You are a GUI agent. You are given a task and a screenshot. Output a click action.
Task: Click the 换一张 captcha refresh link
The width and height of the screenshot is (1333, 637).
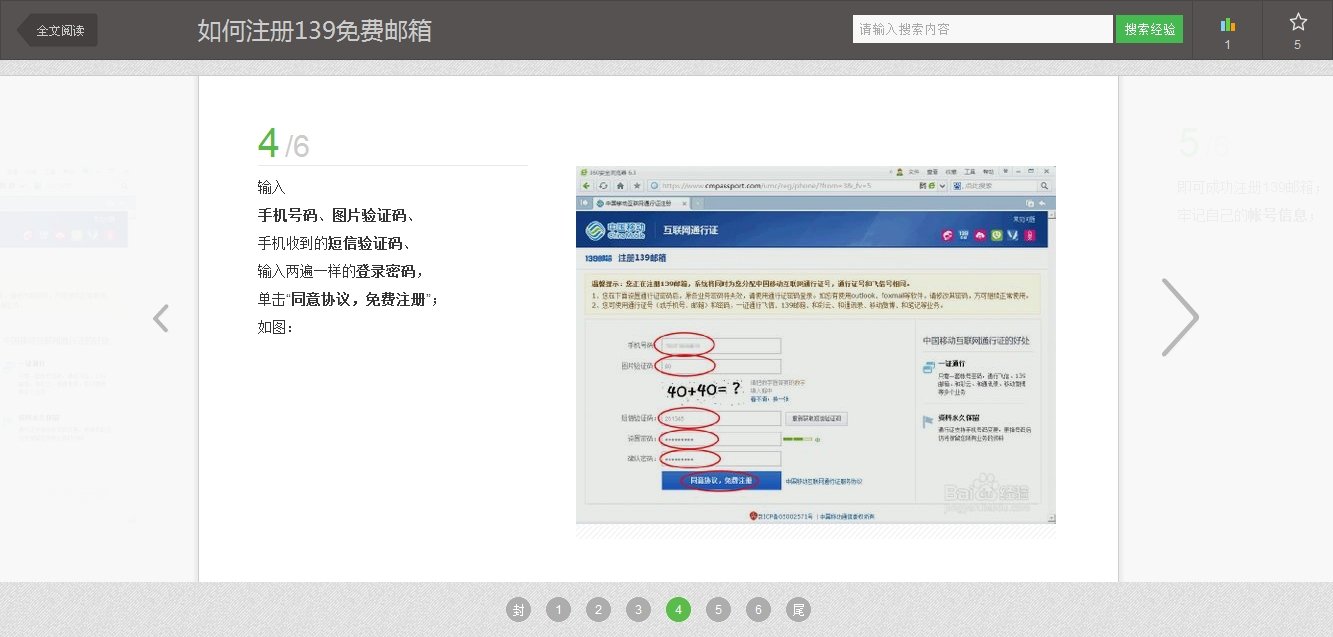(783, 400)
